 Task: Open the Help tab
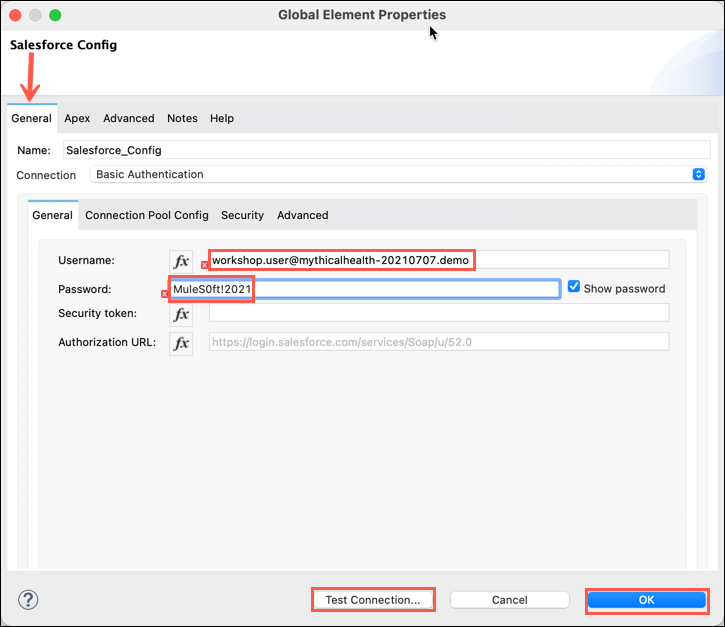222,118
